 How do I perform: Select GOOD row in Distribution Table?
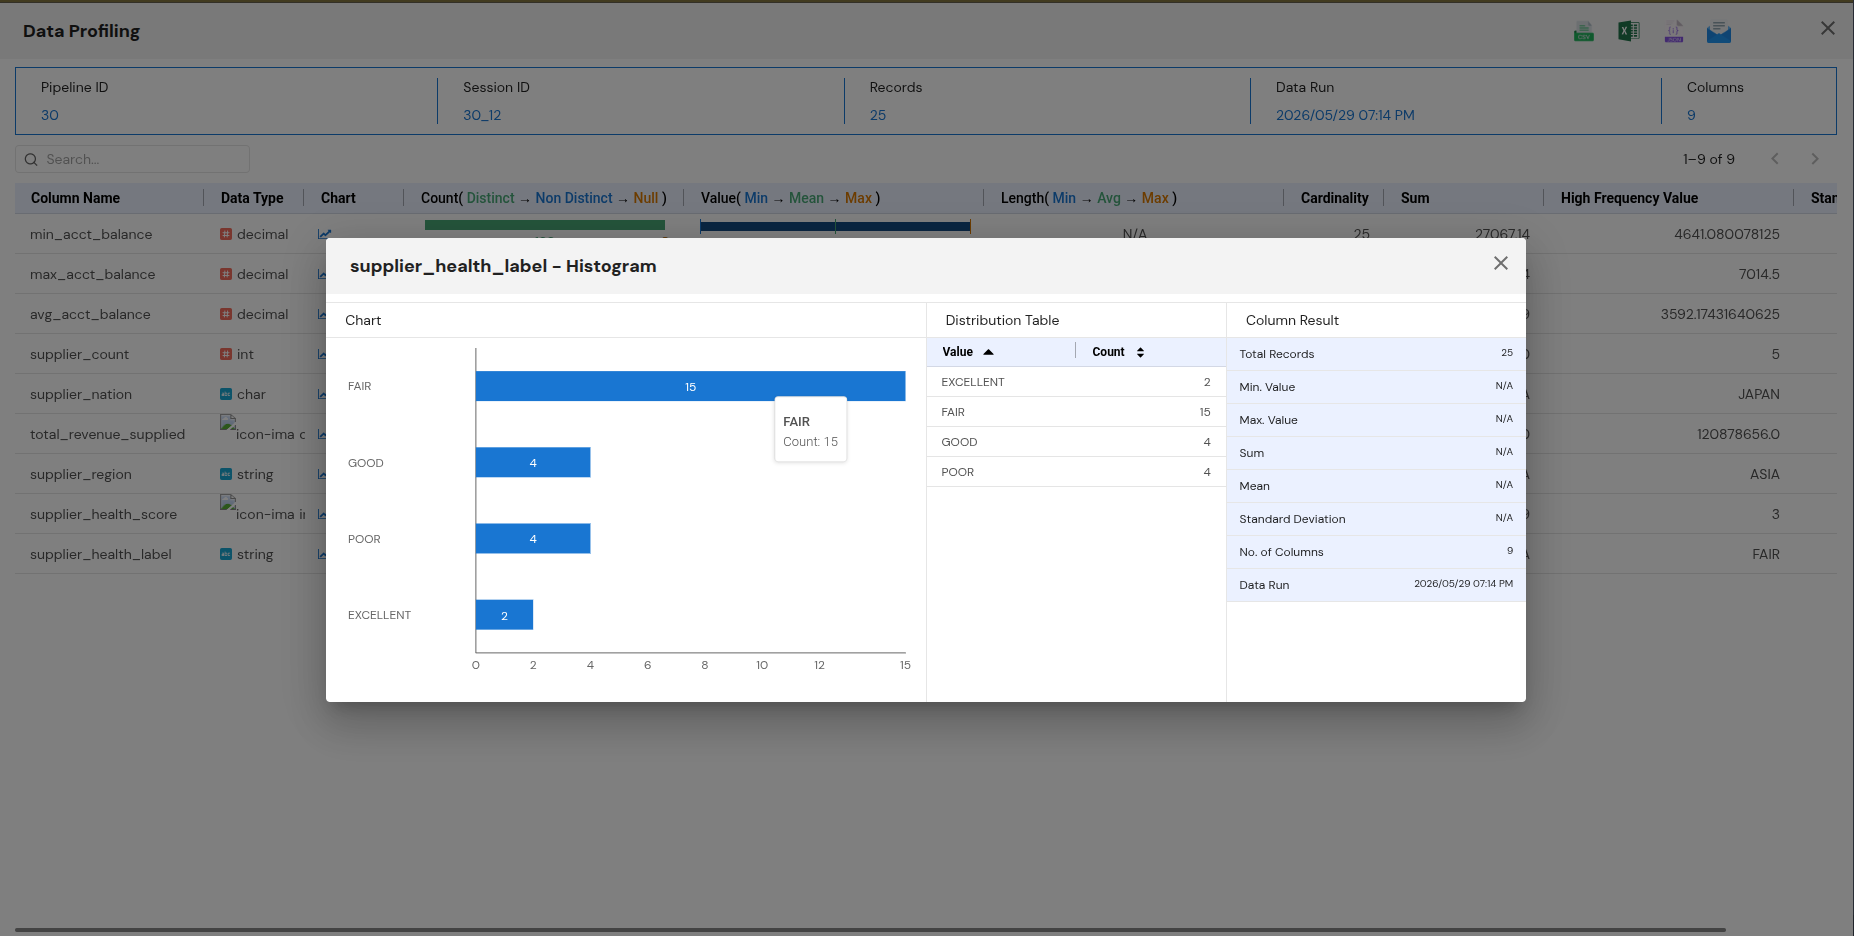(1076, 442)
